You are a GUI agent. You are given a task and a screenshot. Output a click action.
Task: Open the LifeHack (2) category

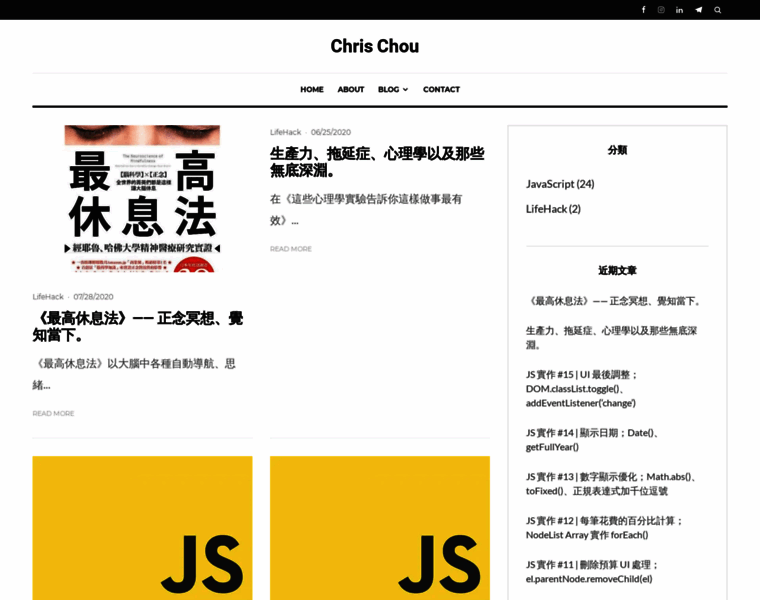[x=553, y=209]
